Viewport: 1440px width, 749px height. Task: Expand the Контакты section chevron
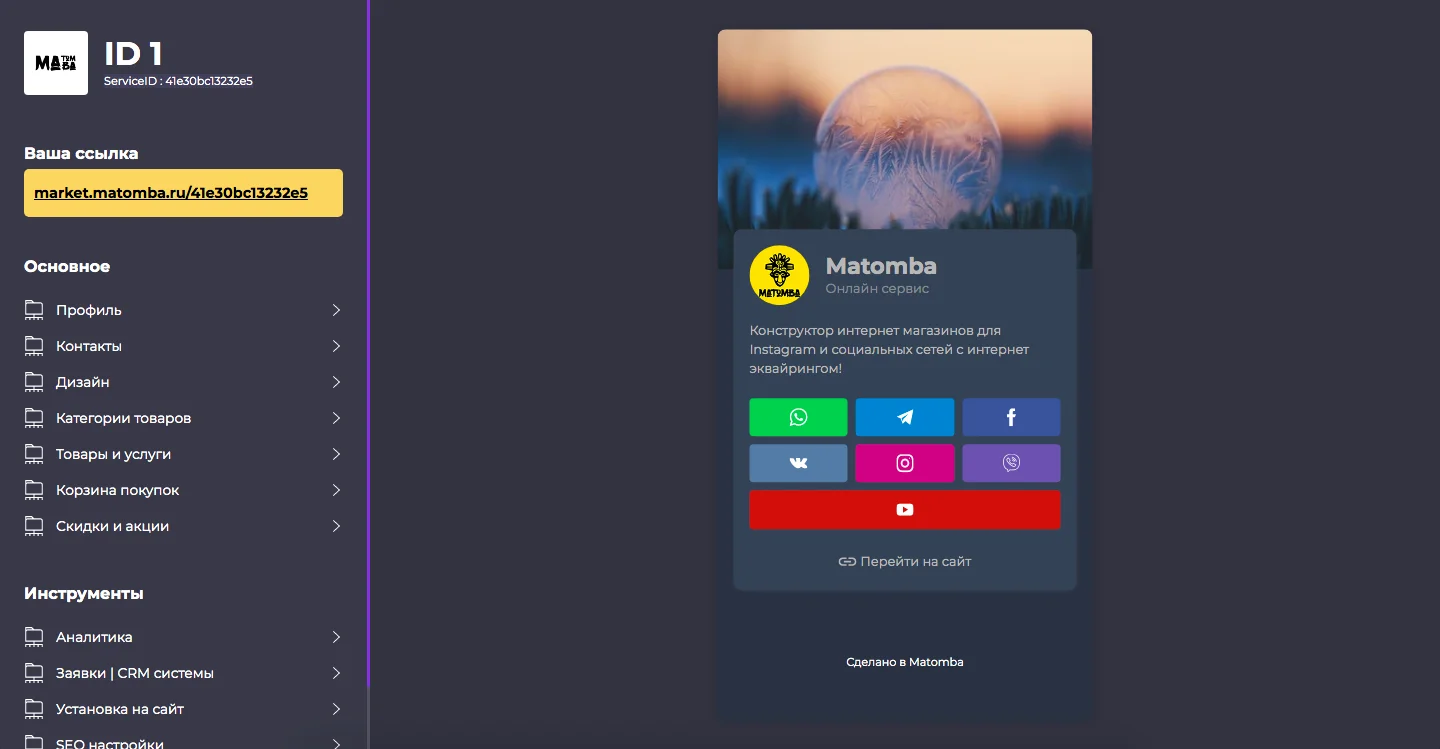tap(337, 346)
